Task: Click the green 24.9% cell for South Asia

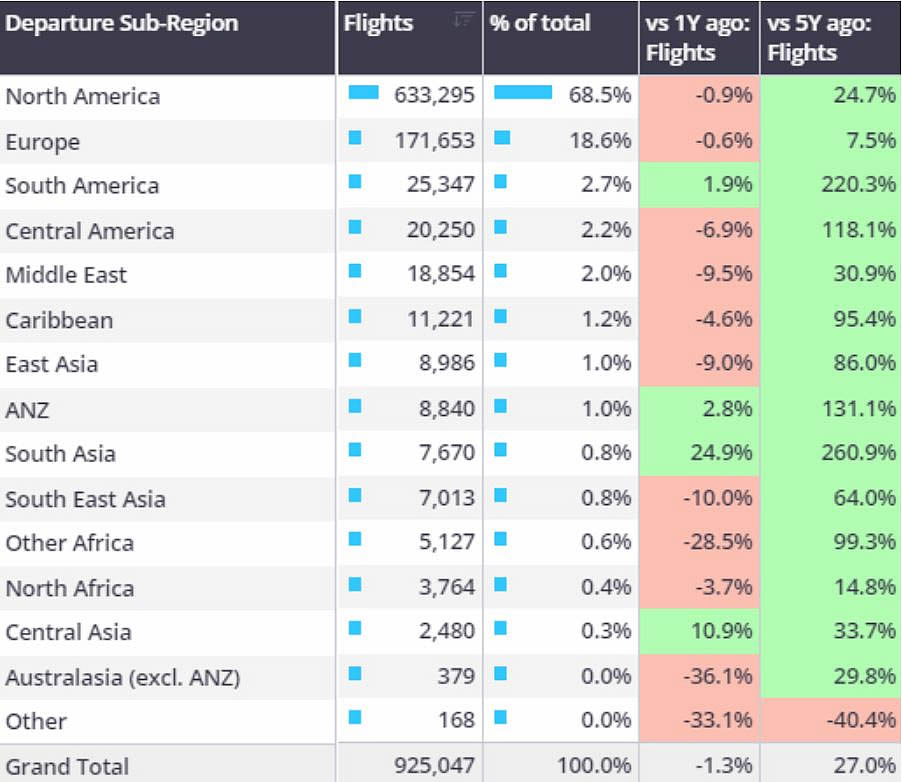Action: (699, 453)
